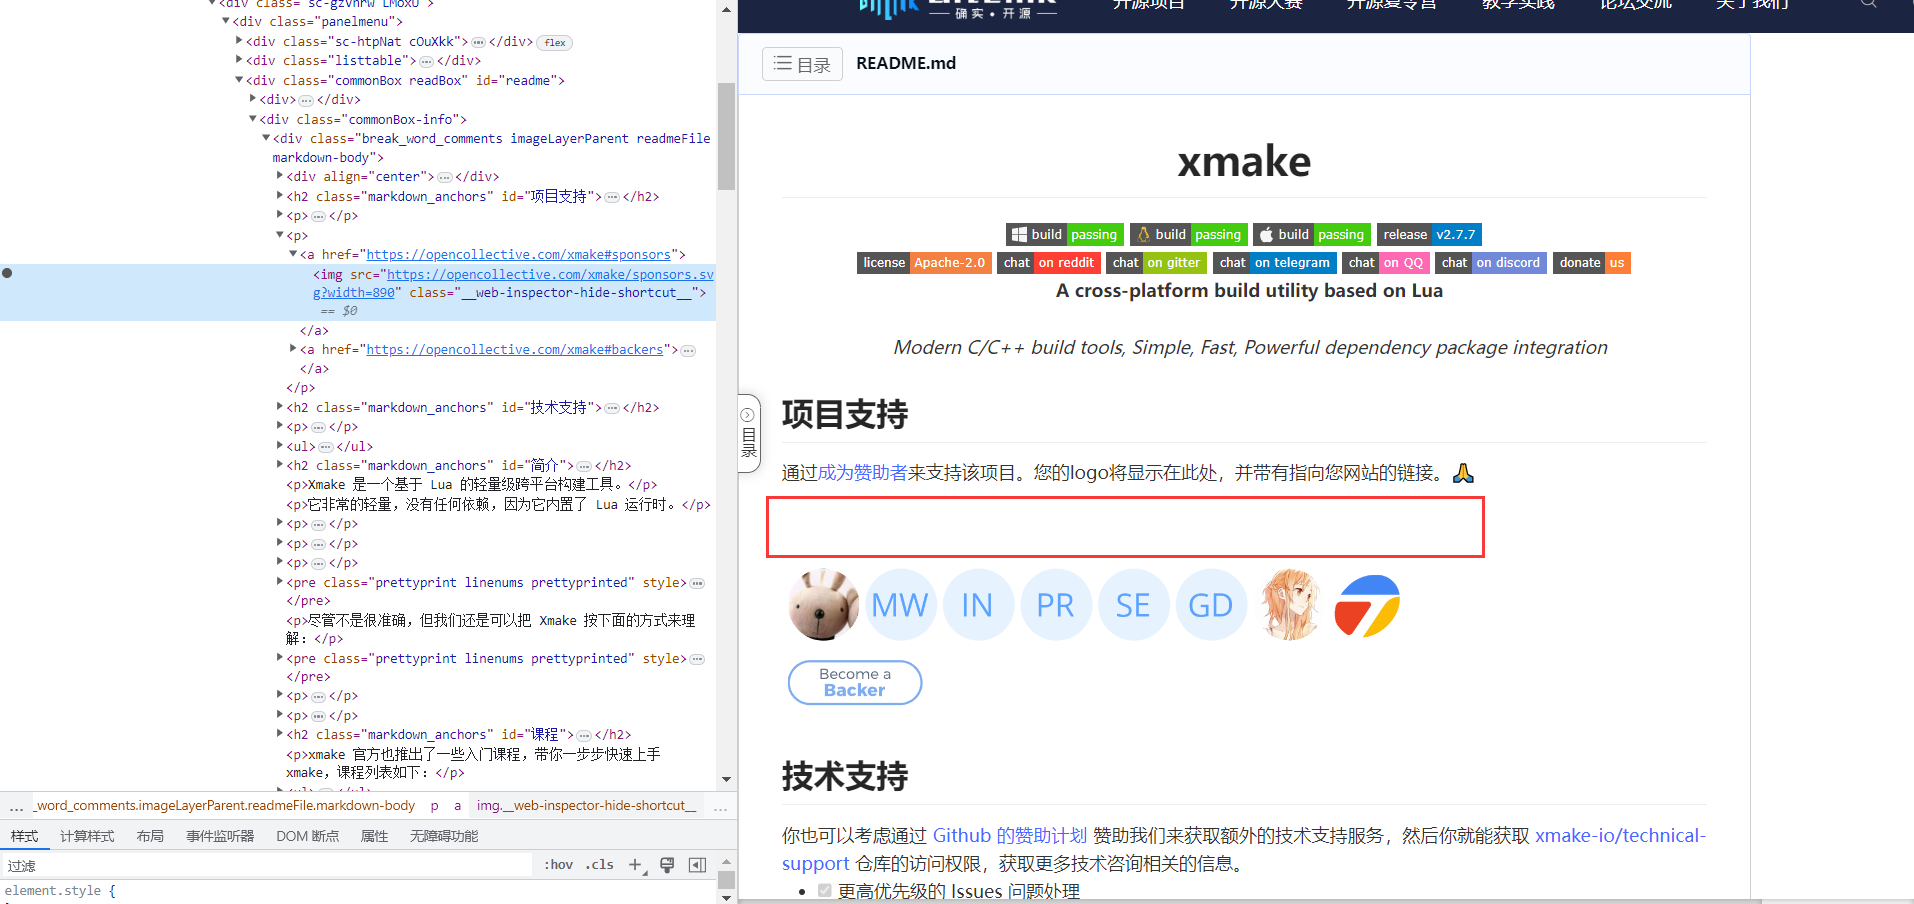Click the praying hands emoji
The image size is (1914, 904).
[x=1463, y=473]
